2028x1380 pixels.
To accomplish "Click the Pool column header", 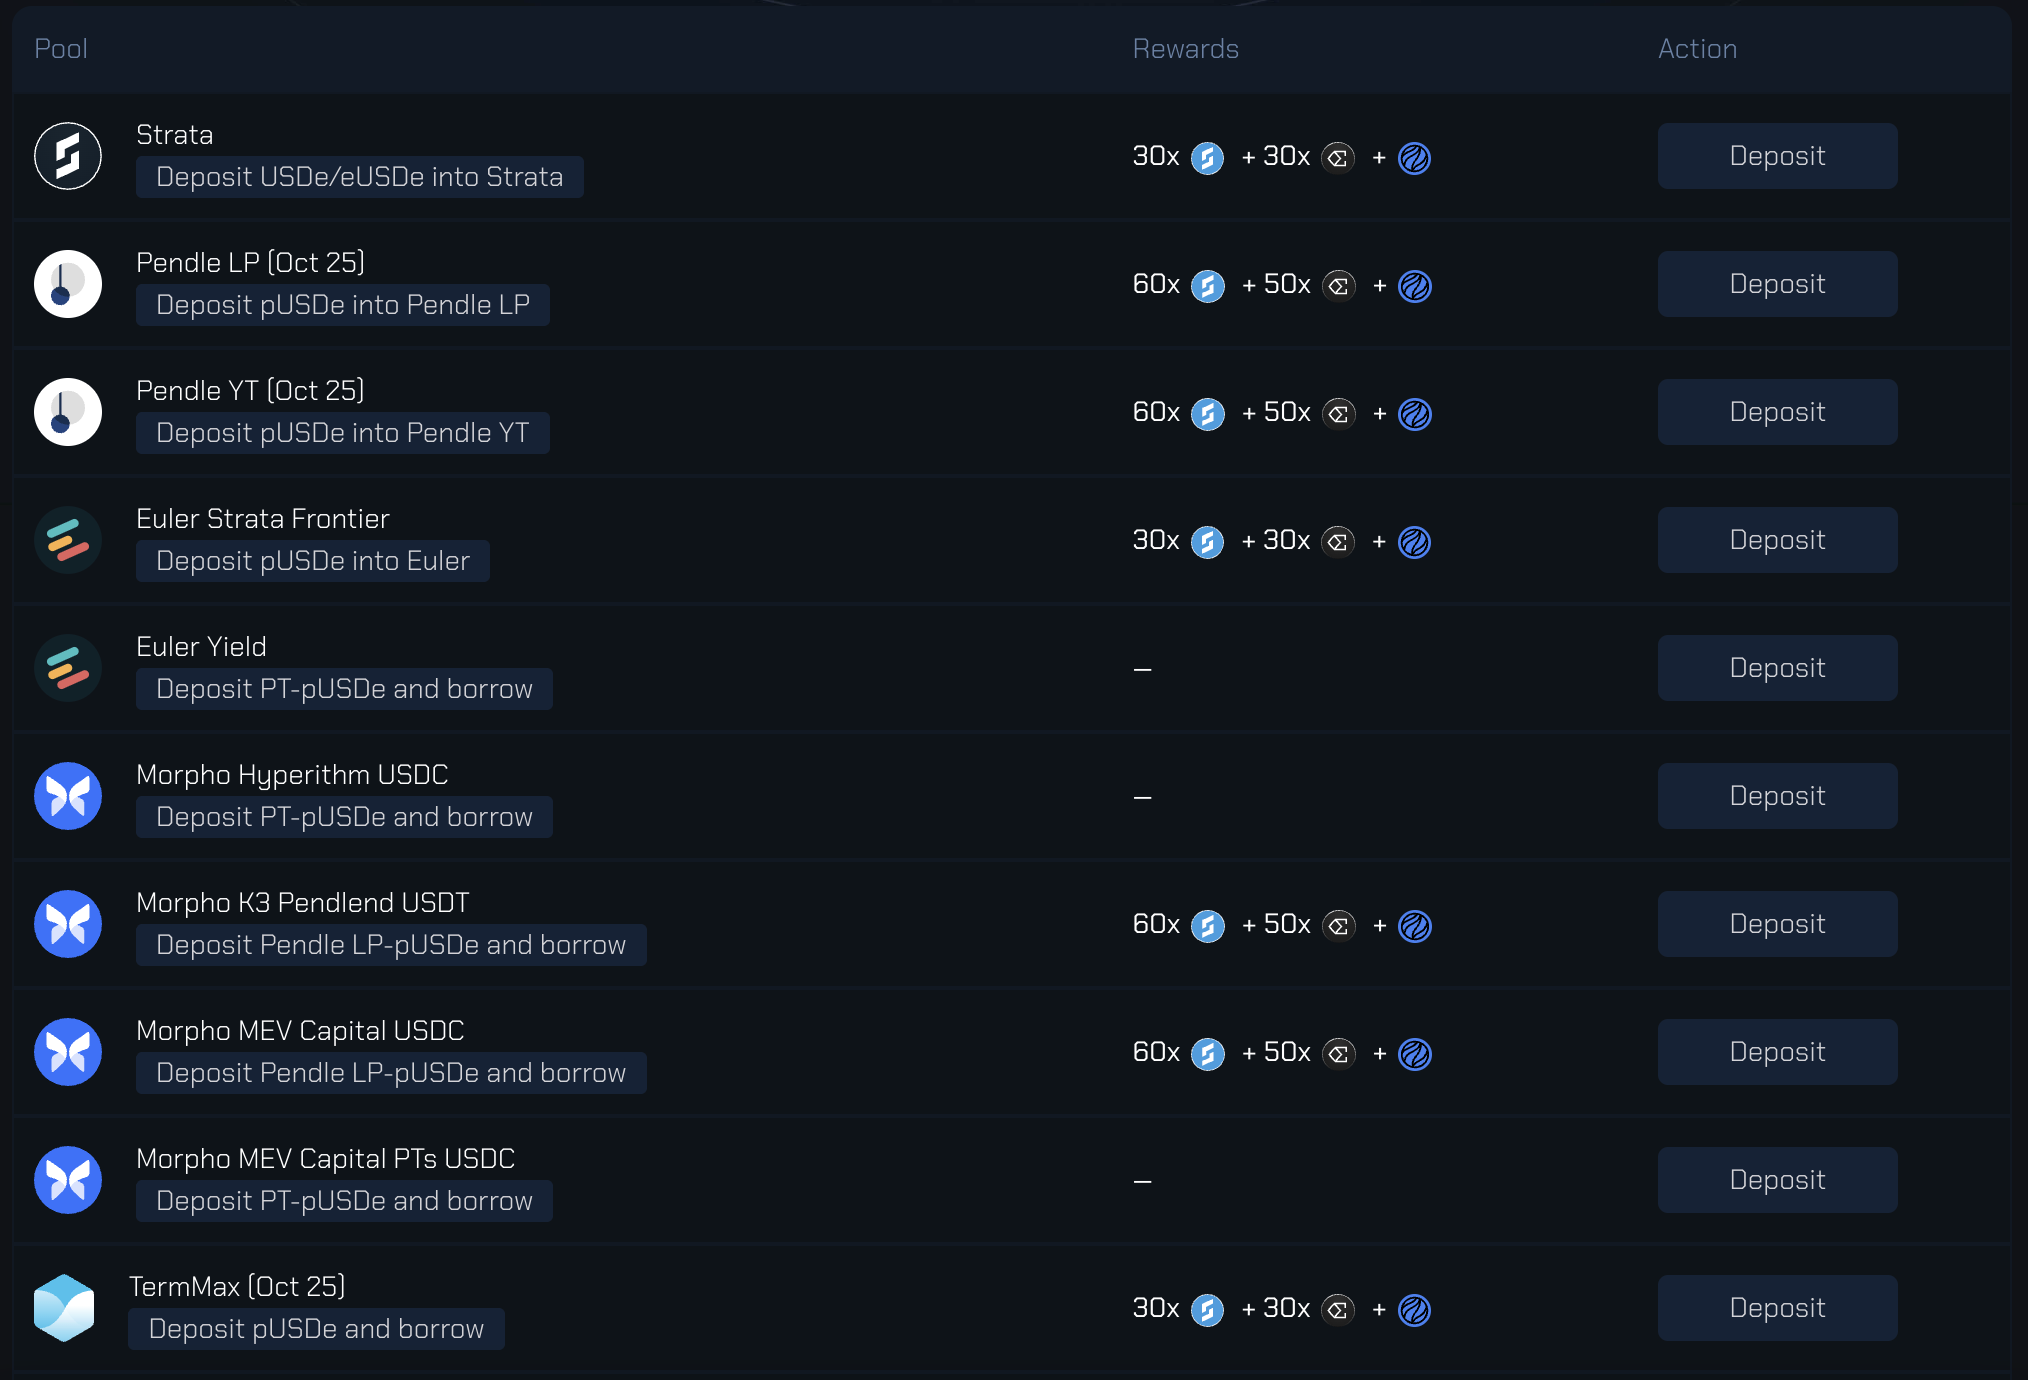I will click(x=61, y=49).
